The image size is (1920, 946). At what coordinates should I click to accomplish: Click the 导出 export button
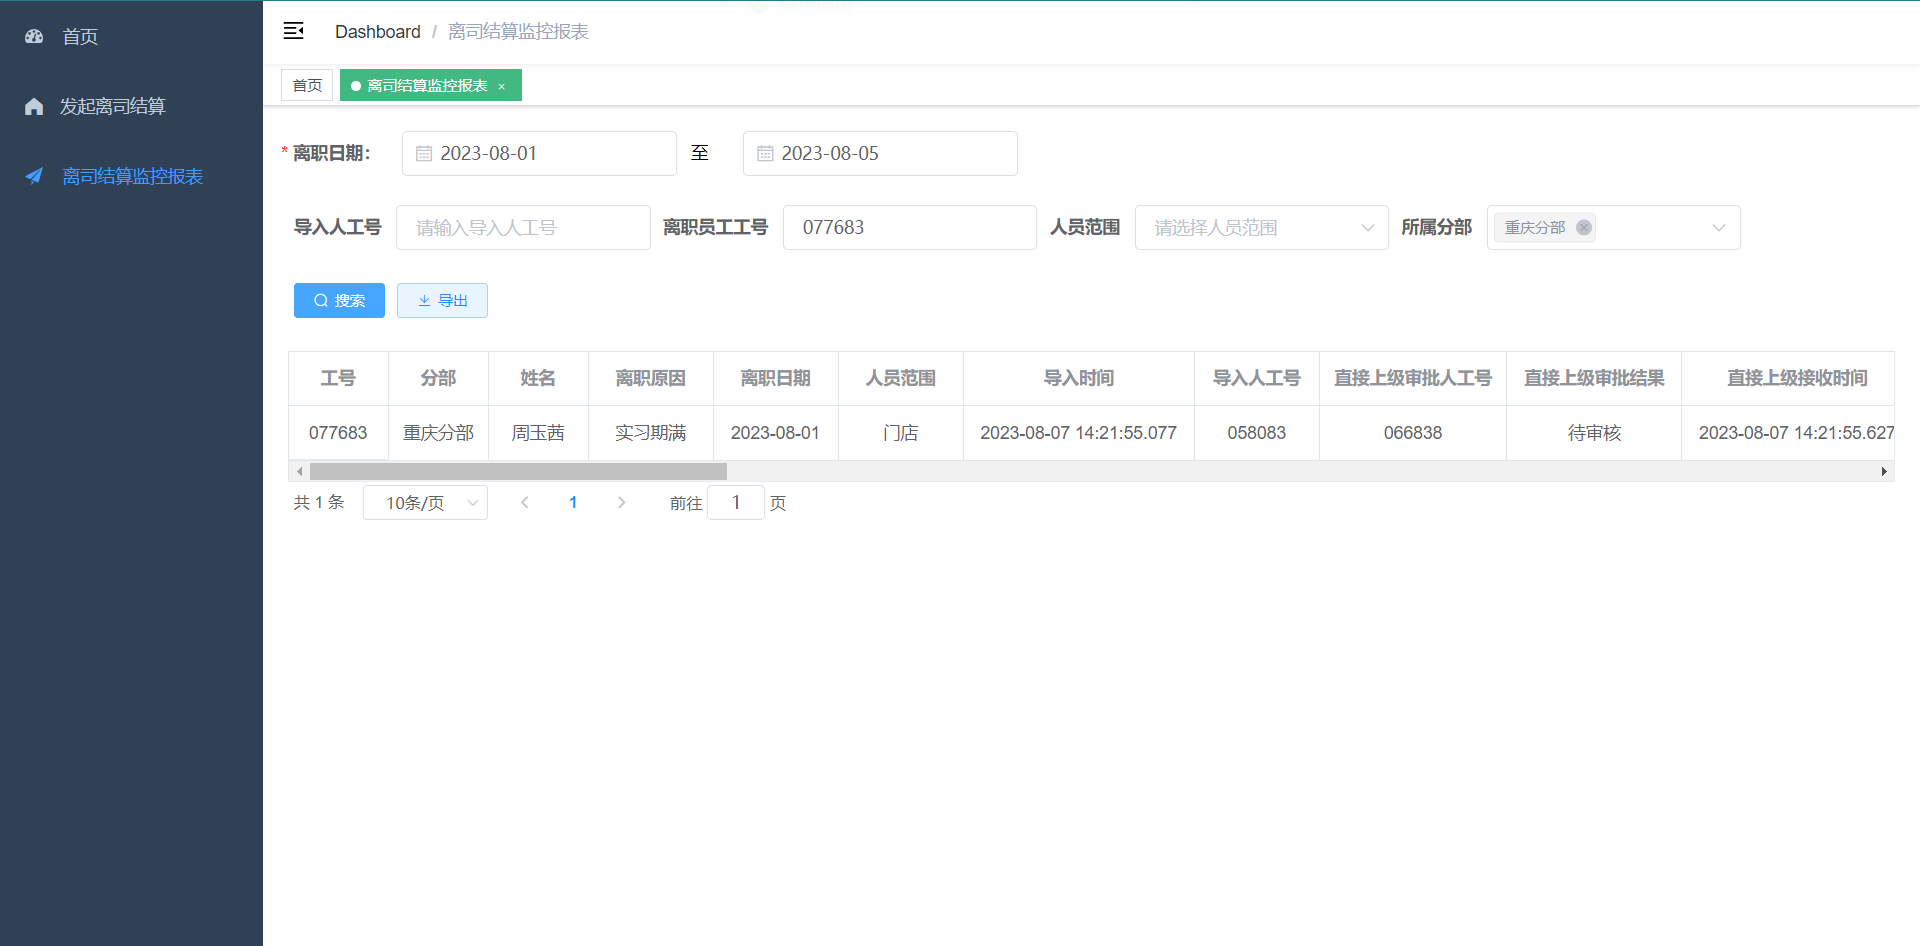pos(442,300)
